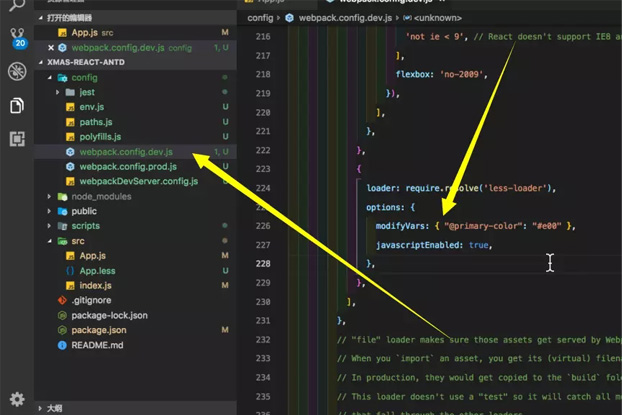
Task: Click line number 228 in gutter
Action: pyautogui.click(x=262, y=263)
